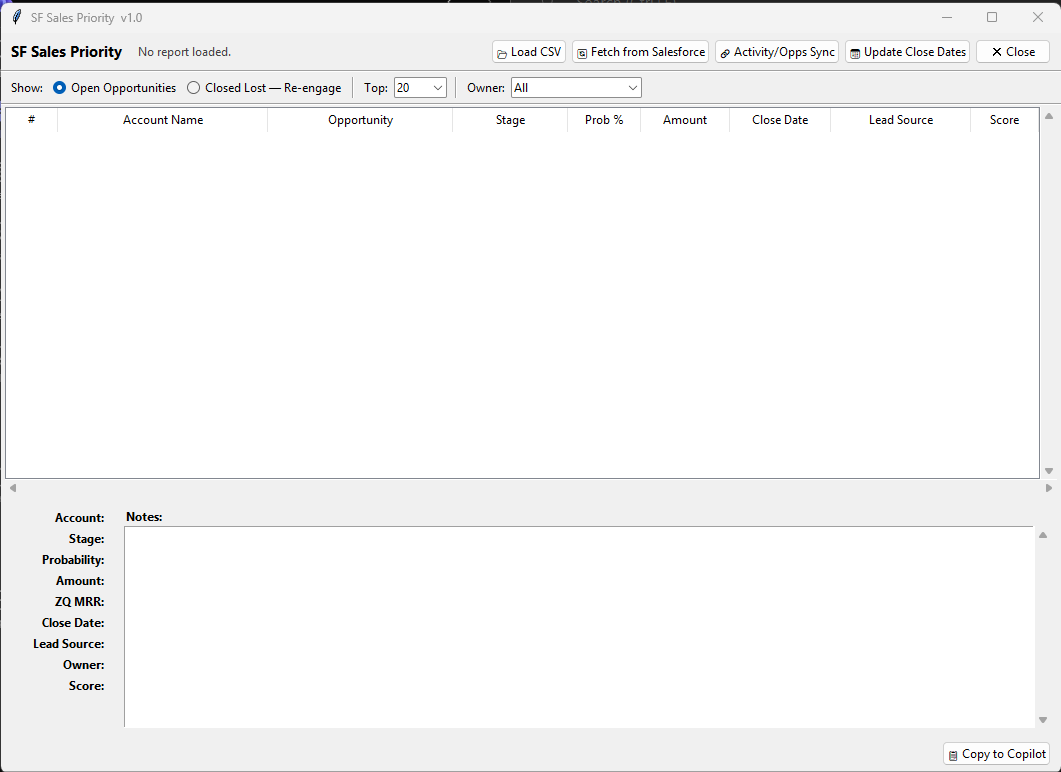Click the Activity/Opps Sync button
This screenshot has height=772, width=1061.
coord(777,51)
